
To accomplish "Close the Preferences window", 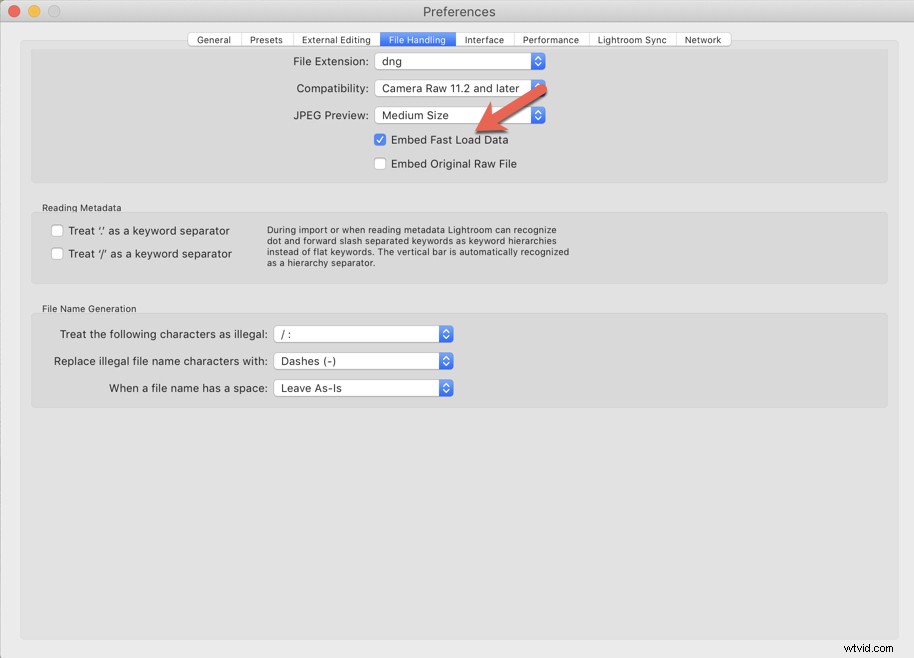I will 13,11.
